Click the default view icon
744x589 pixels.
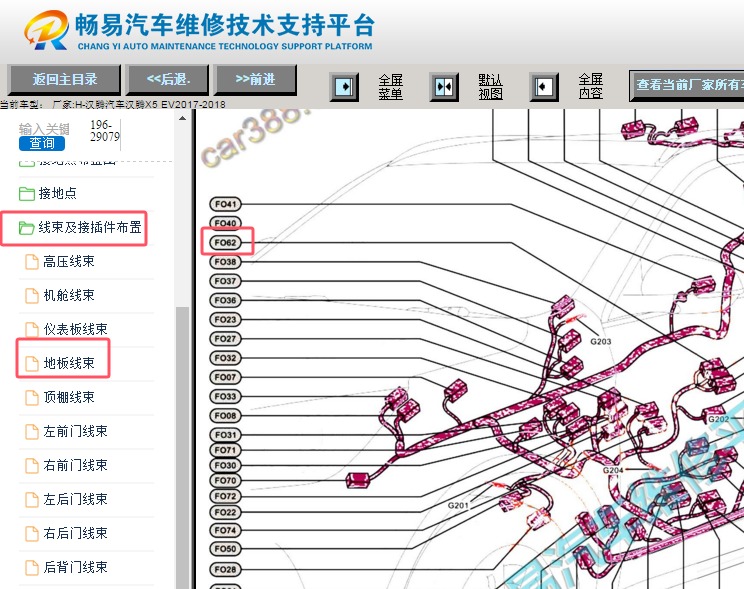tap(444, 87)
